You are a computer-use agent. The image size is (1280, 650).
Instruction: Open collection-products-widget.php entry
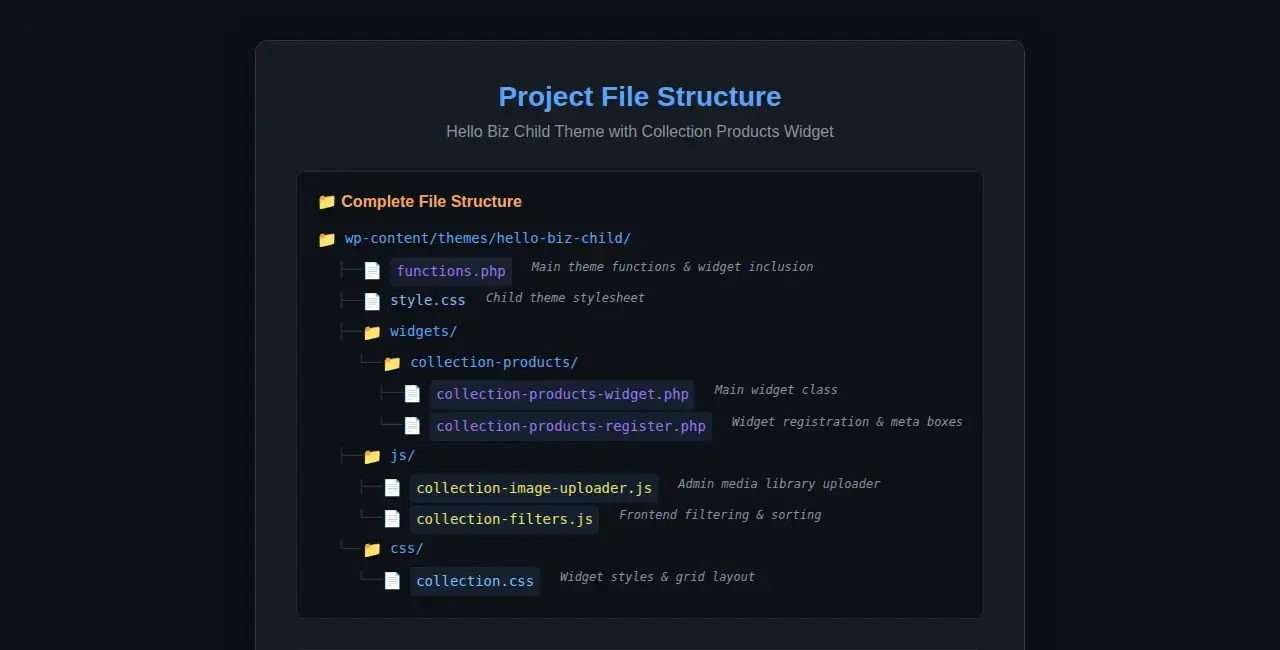pyautogui.click(x=562, y=394)
